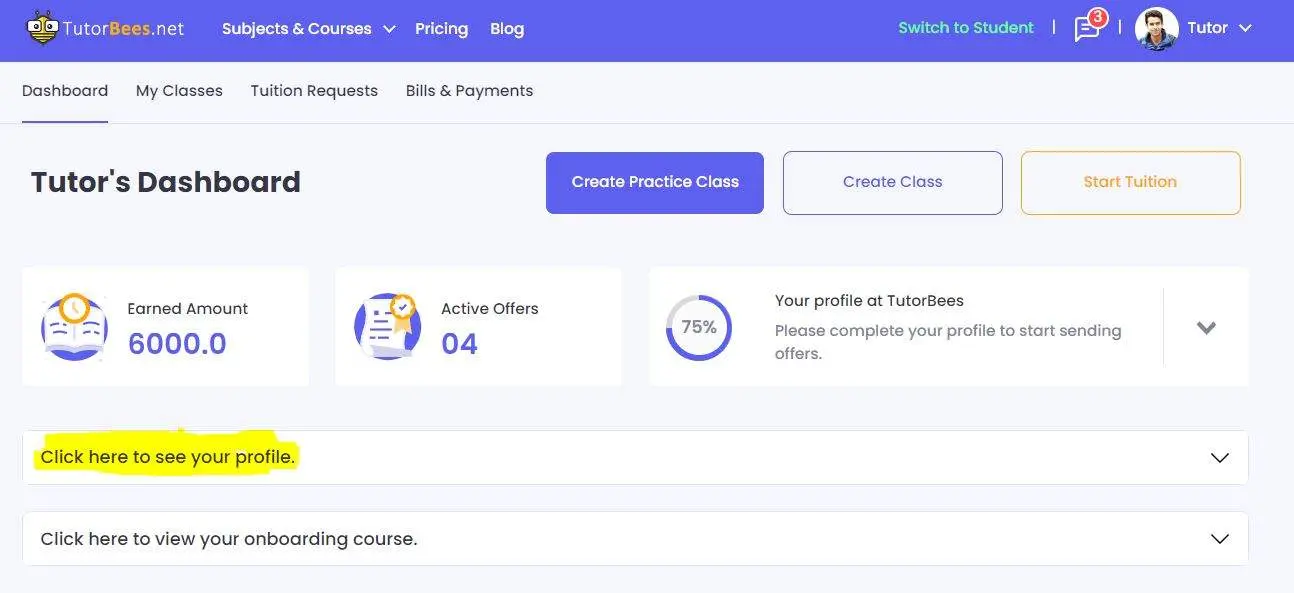Go to the Bills & Payments tab
Screen dimensions: 1294x593
[469, 91]
